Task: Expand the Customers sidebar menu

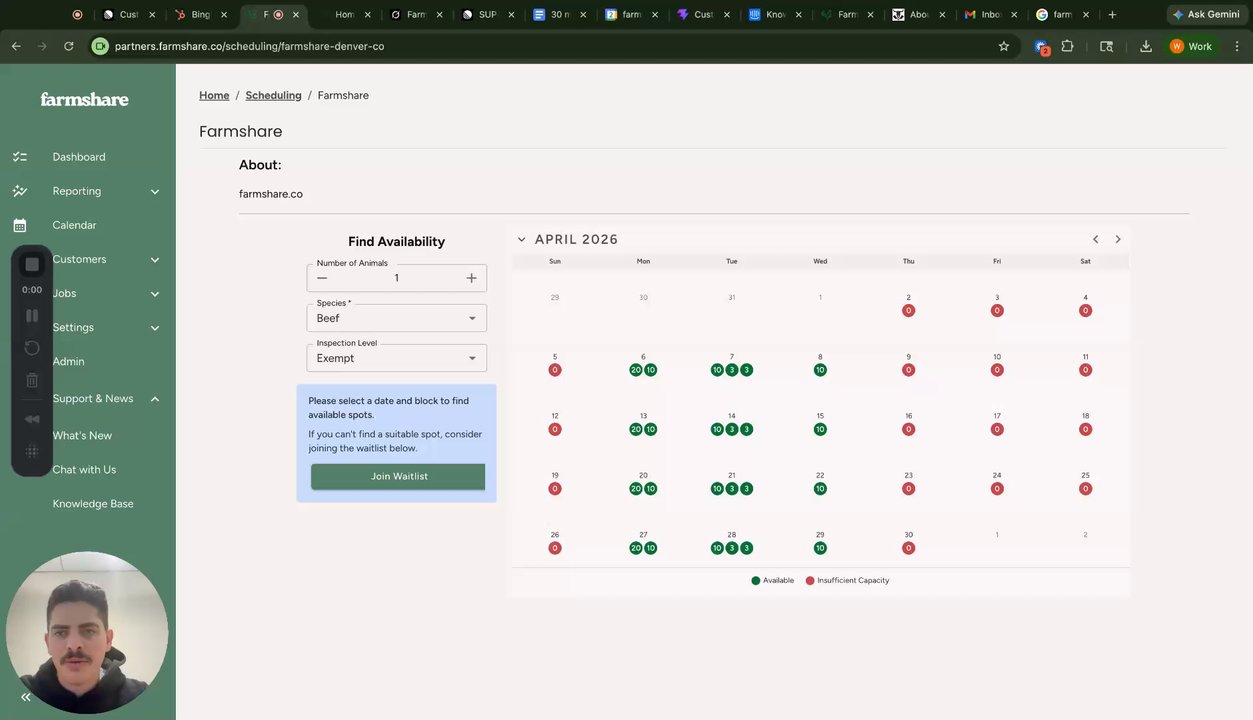Action: tap(155, 259)
